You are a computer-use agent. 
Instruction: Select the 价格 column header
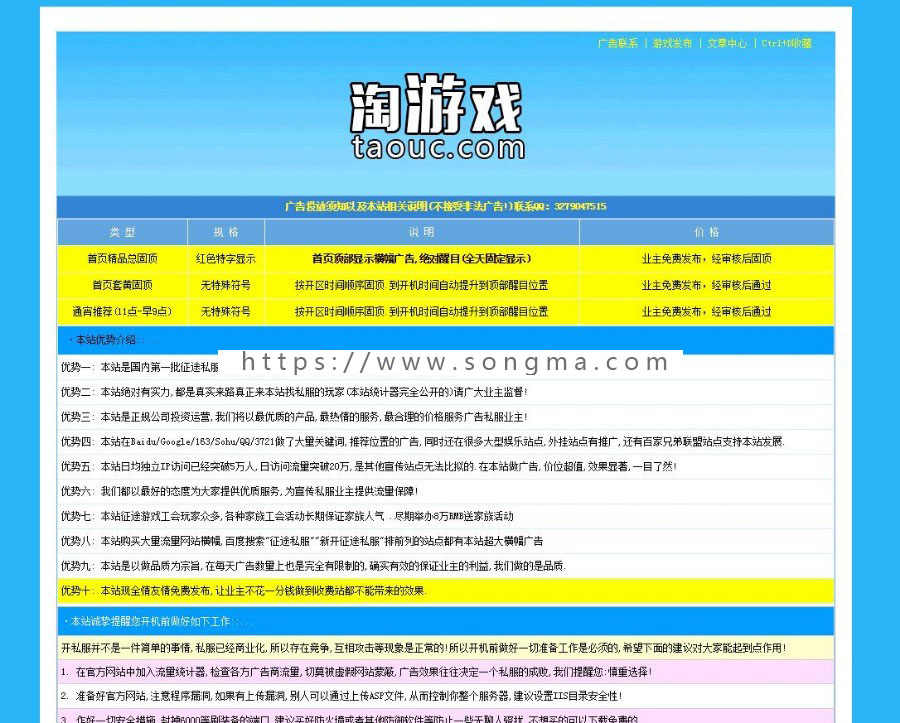point(707,232)
